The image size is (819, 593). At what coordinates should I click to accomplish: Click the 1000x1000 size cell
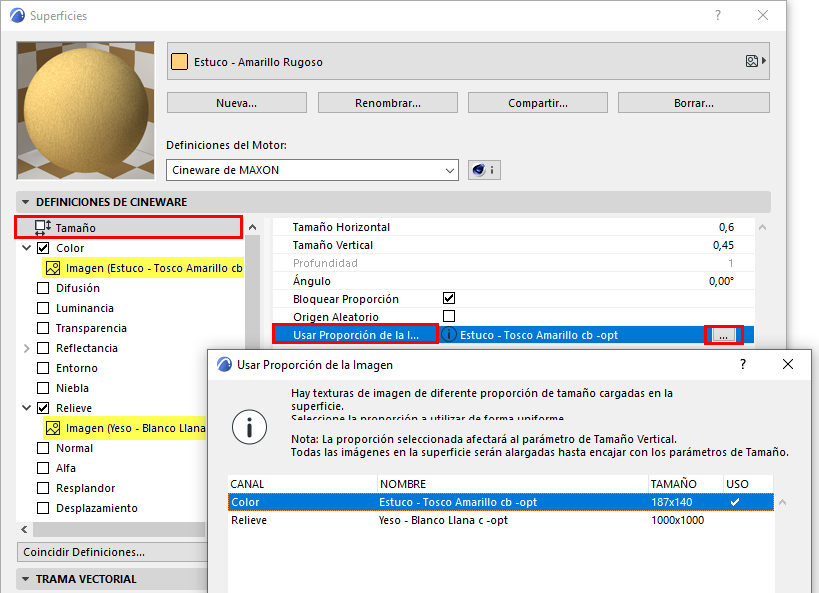(677, 520)
